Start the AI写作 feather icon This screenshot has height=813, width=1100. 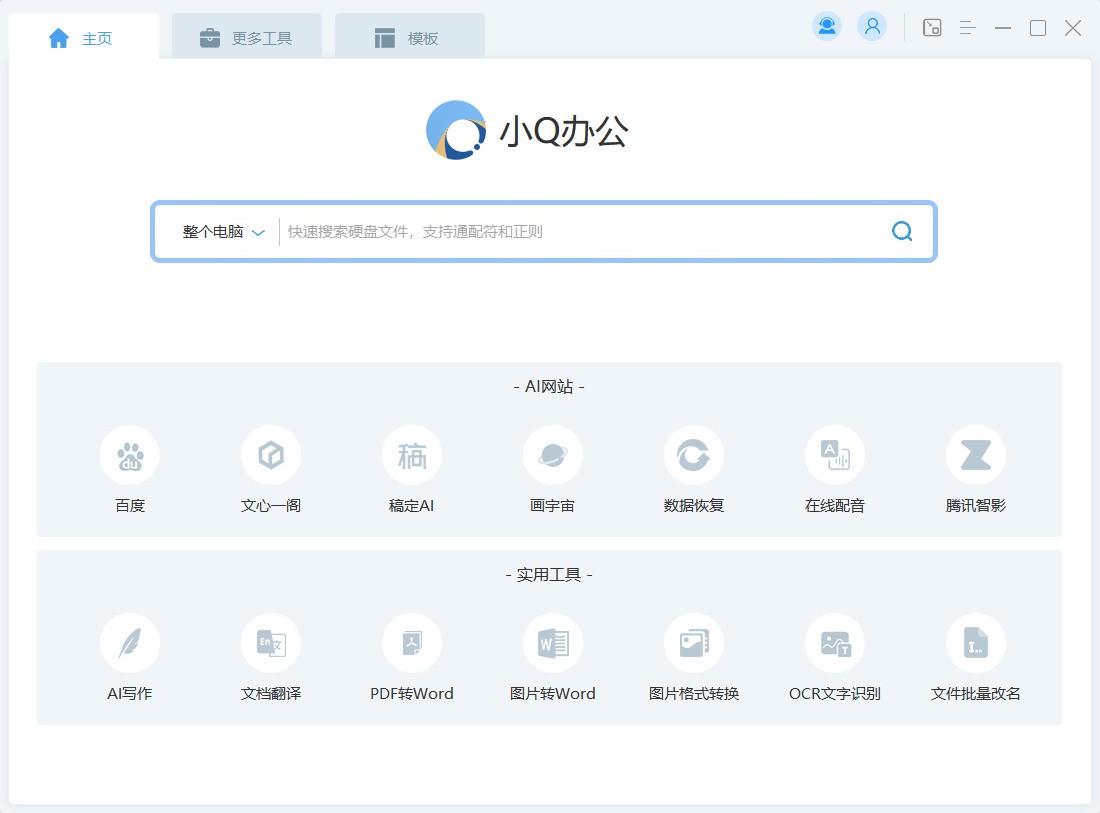point(130,644)
